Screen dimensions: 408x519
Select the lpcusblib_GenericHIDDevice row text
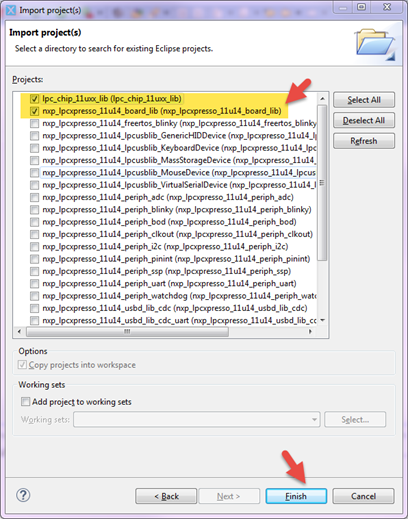[179, 136]
